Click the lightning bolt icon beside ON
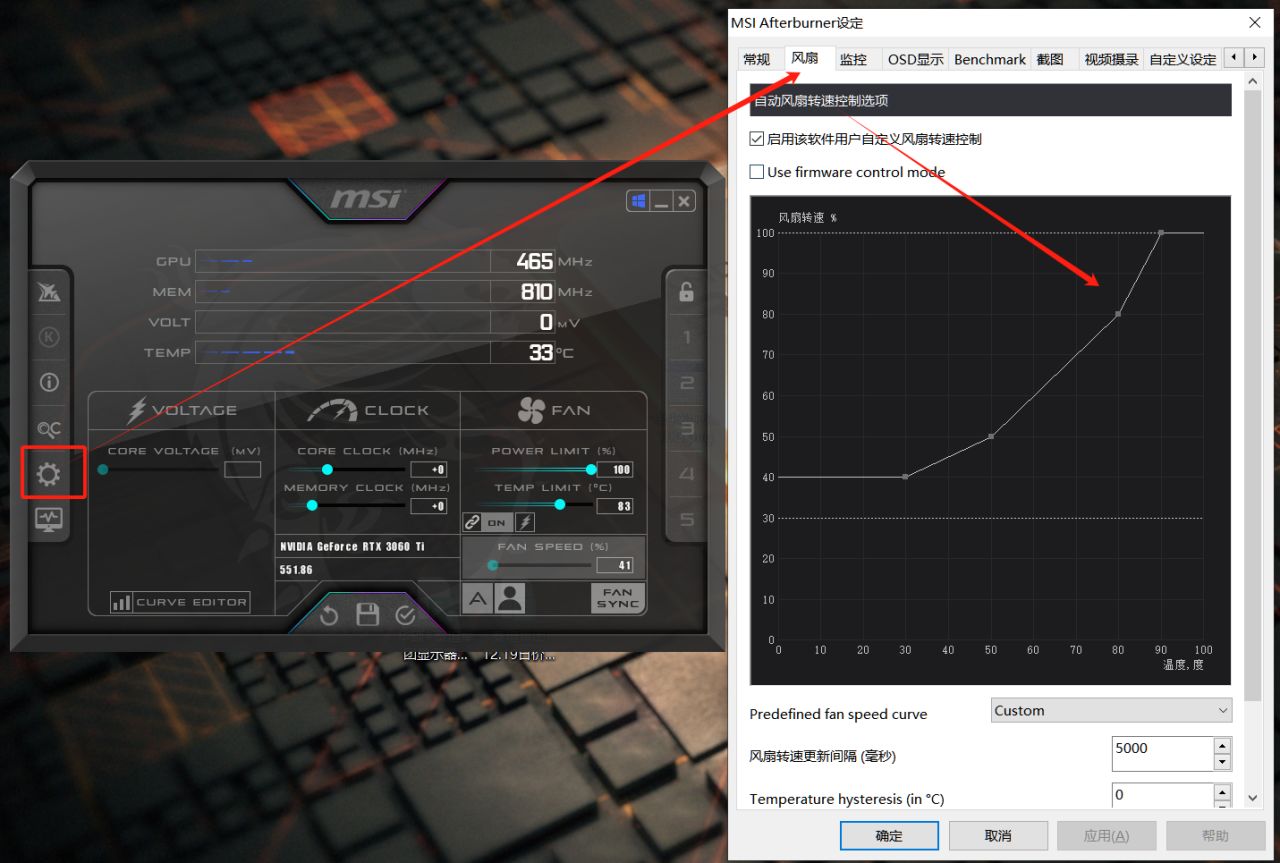Image resolution: width=1280 pixels, height=863 pixels. (524, 522)
